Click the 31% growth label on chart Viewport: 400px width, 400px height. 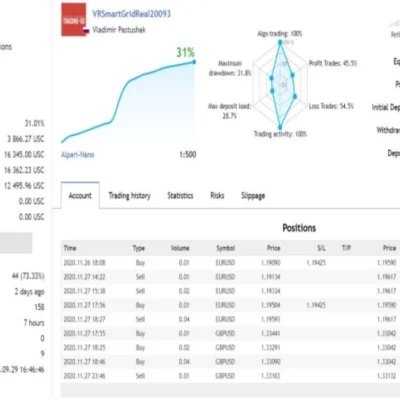pyautogui.click(x=185, y=52)
